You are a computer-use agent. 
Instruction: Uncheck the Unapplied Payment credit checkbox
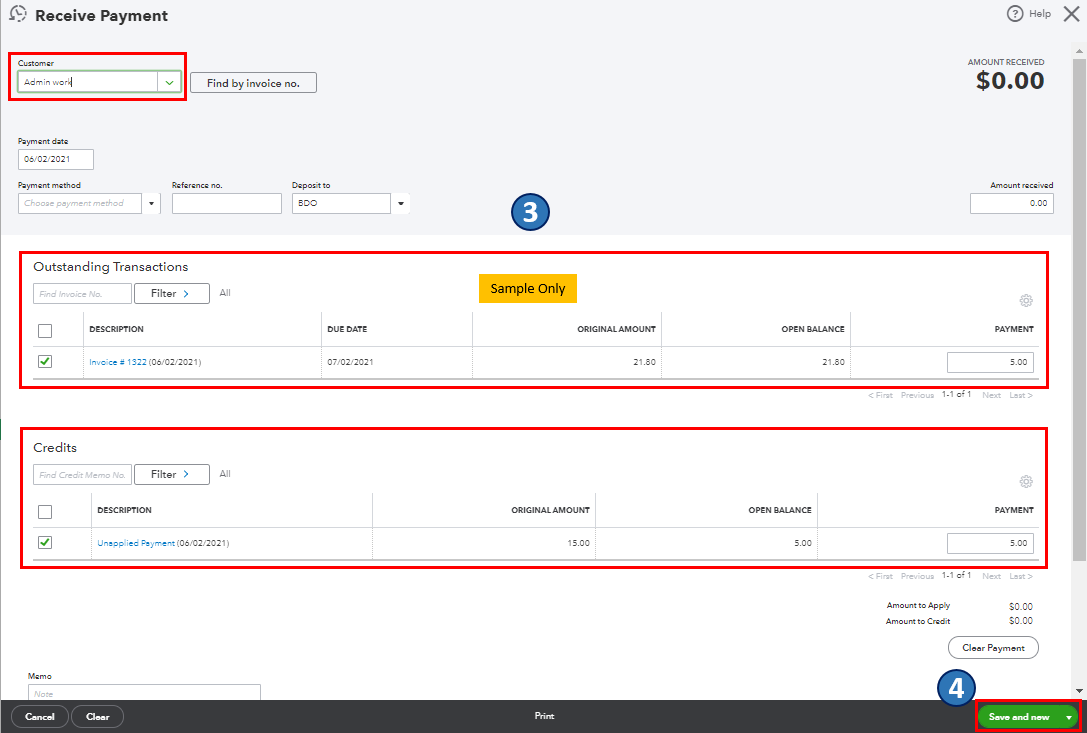click(43, 542)
